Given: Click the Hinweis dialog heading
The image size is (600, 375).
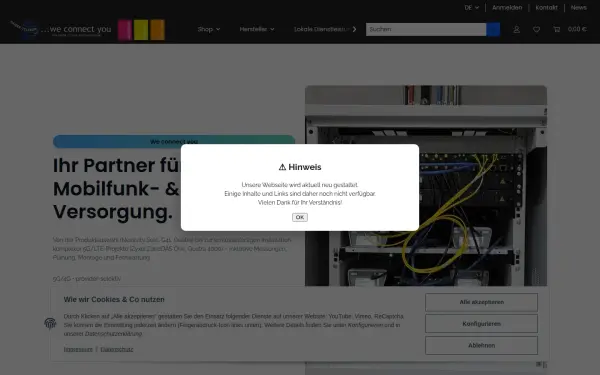Looking at the screenshot, I should click(x=300, y=167).
